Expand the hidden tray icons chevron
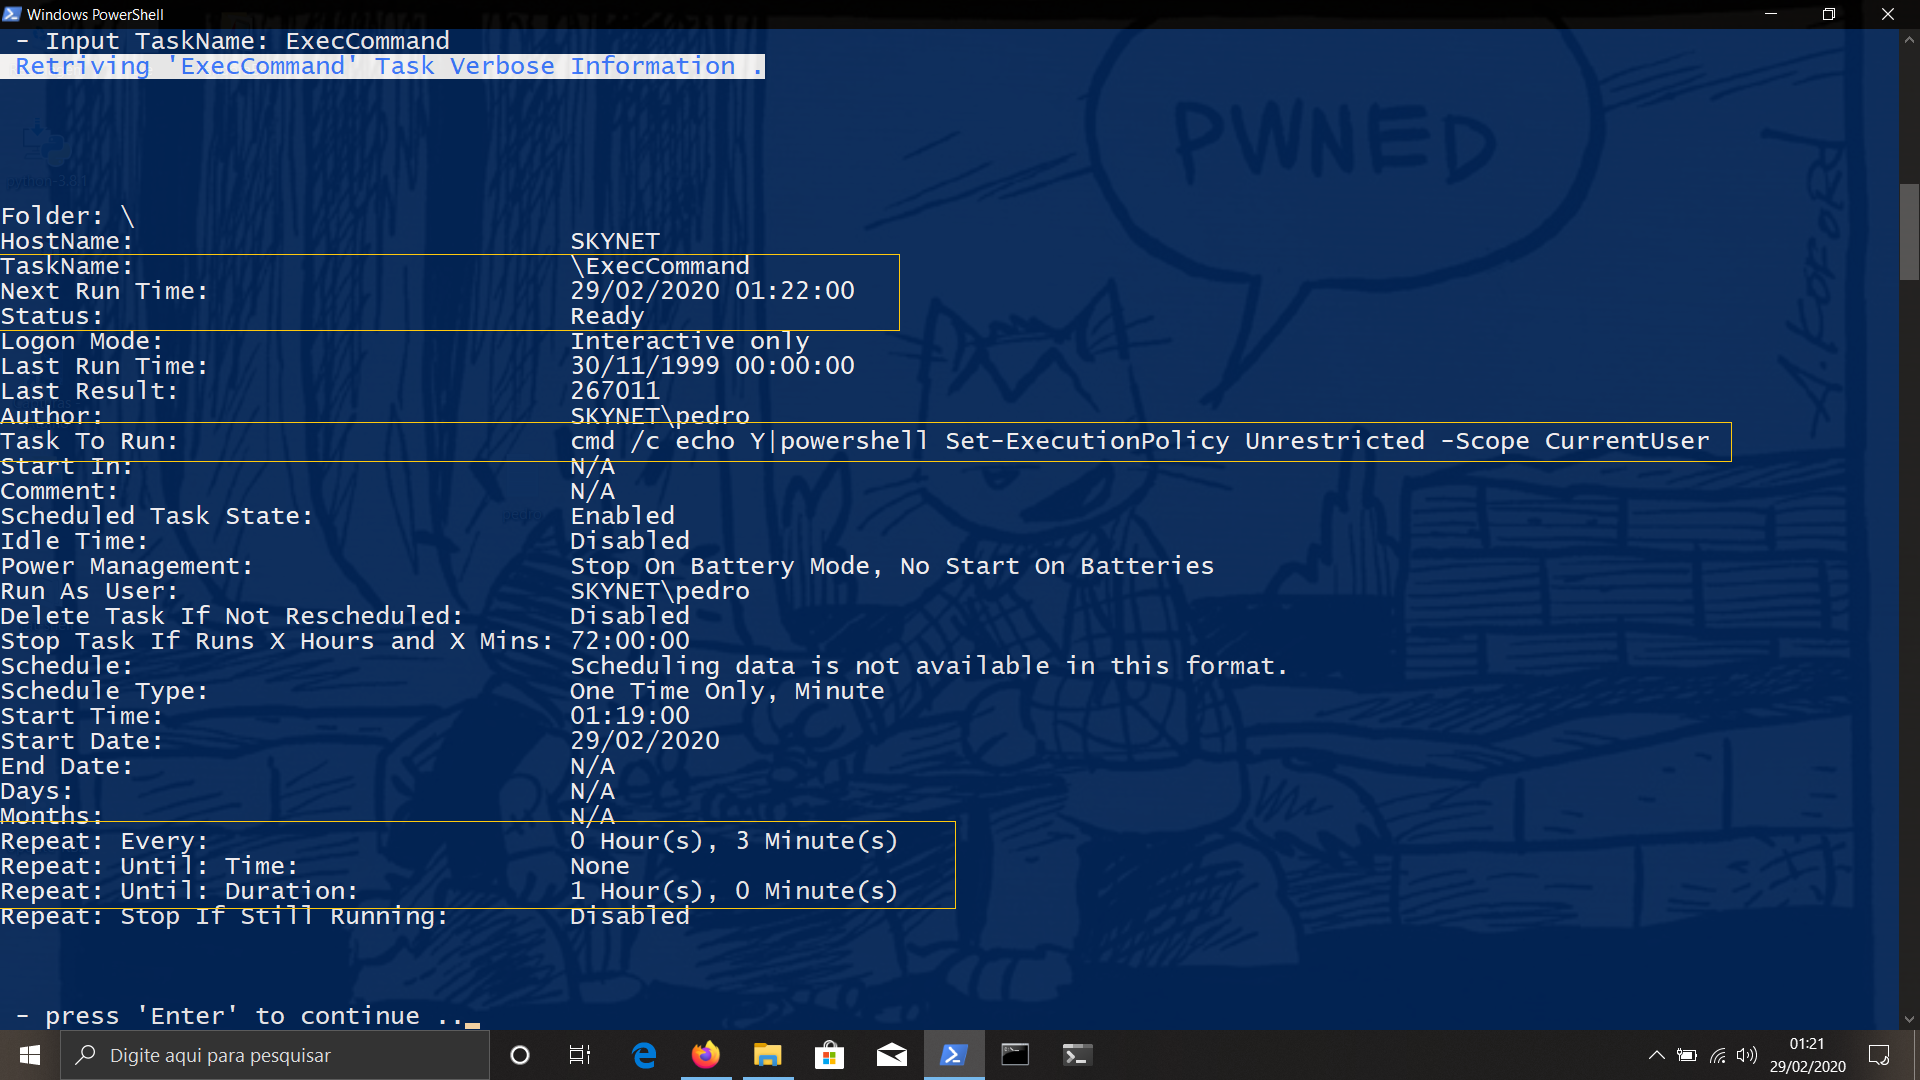This screenshot has width=1920, height=1080. tap(1657, 1055)
